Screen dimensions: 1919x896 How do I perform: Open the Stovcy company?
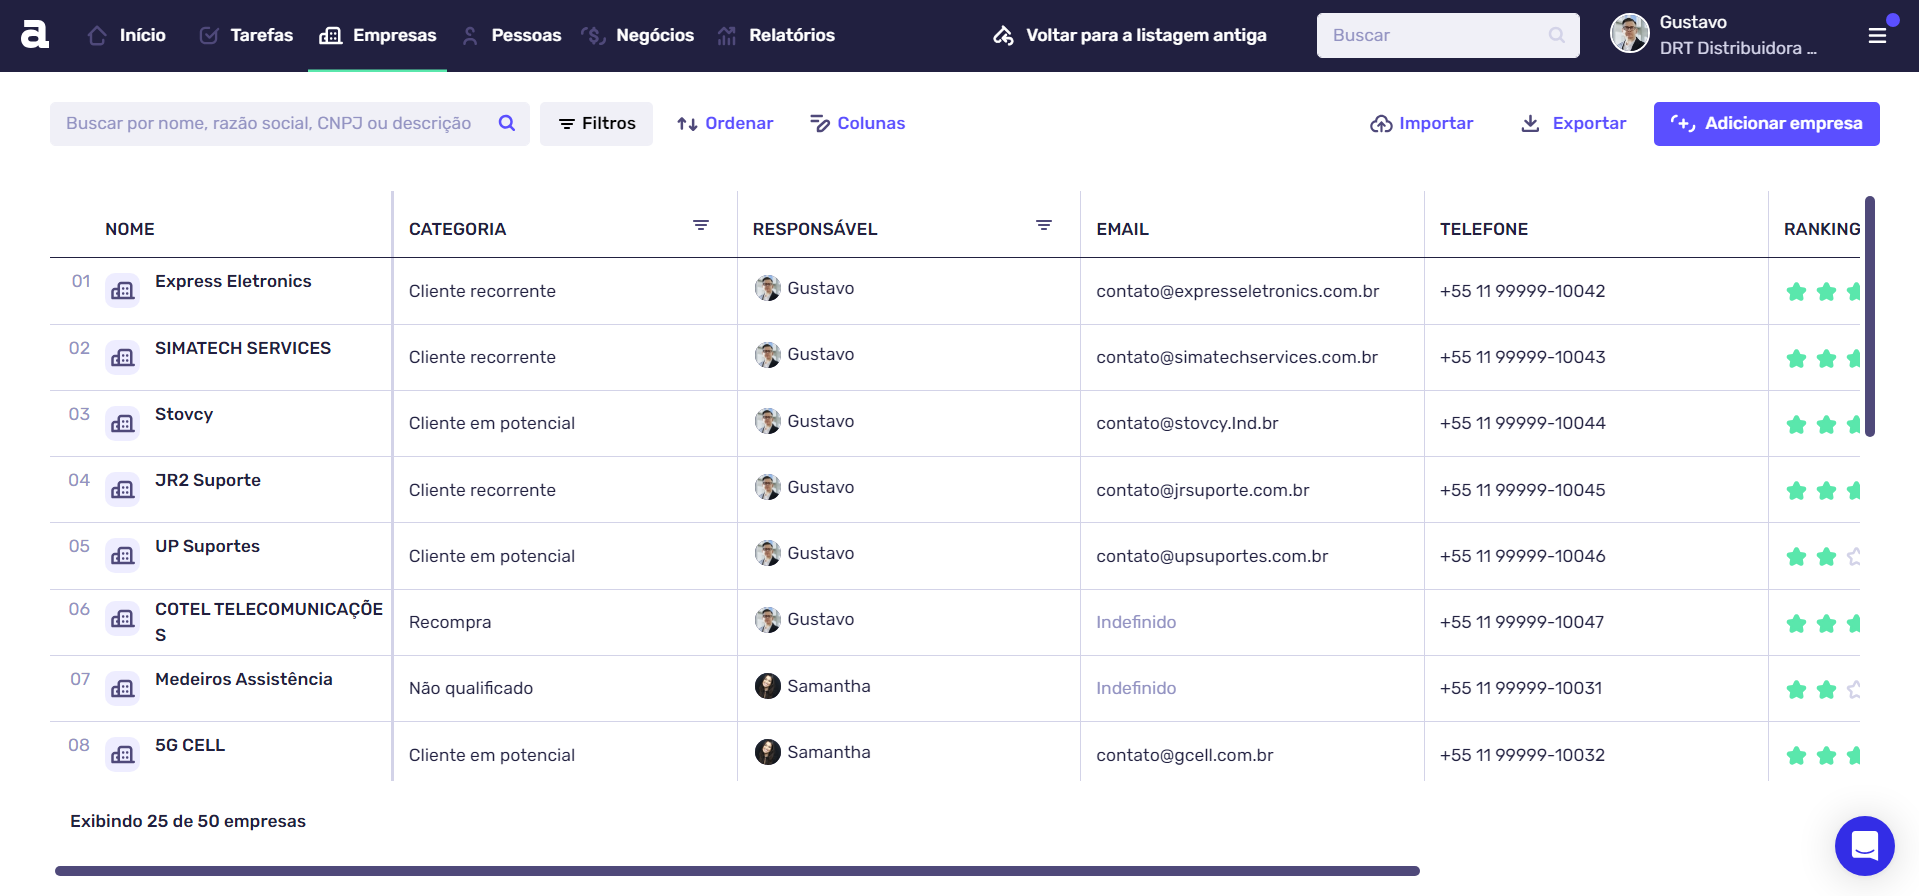click(x=184, y=414)
